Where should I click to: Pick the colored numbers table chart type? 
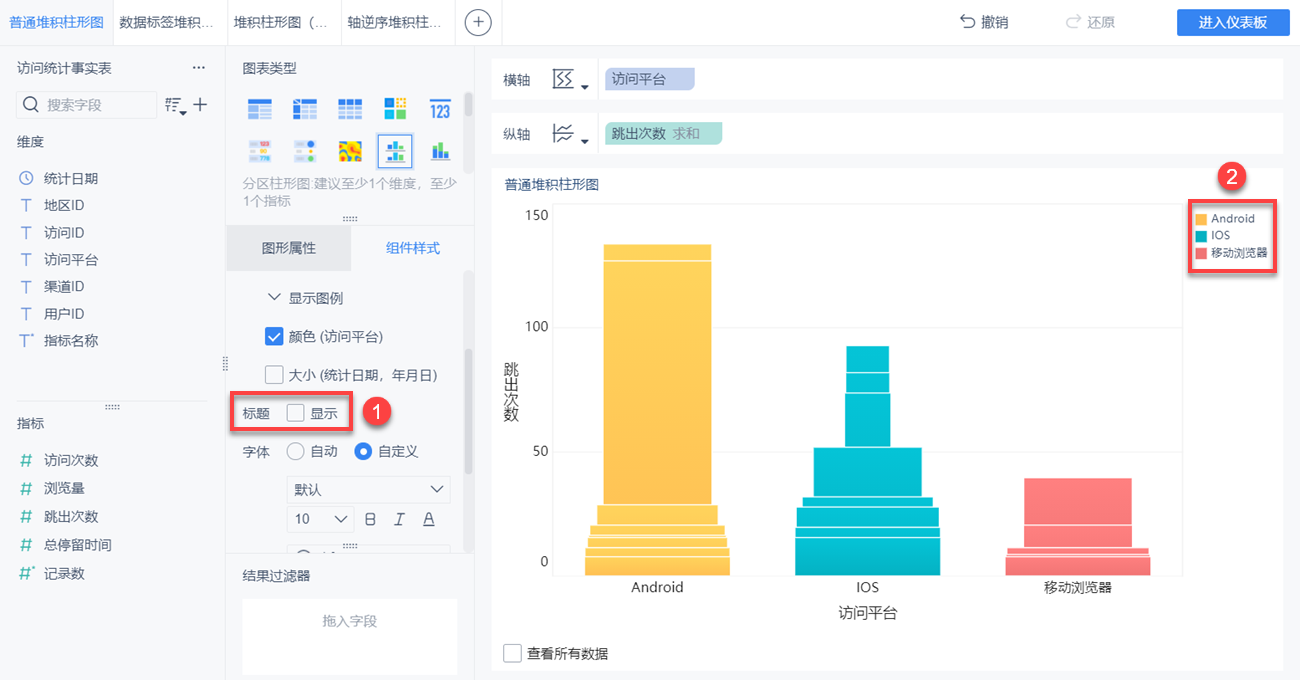(260, 151)
